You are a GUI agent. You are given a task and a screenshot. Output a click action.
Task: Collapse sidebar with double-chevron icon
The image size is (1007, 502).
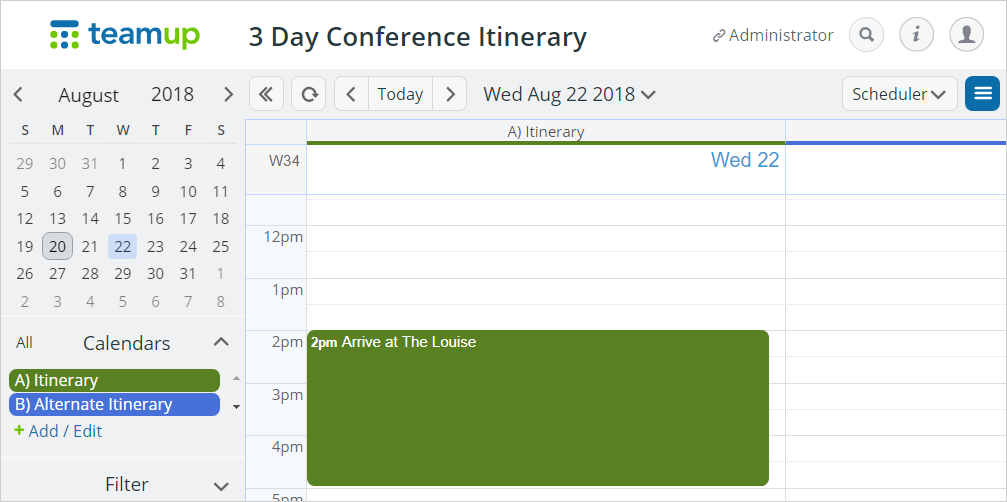coord(266,94)
